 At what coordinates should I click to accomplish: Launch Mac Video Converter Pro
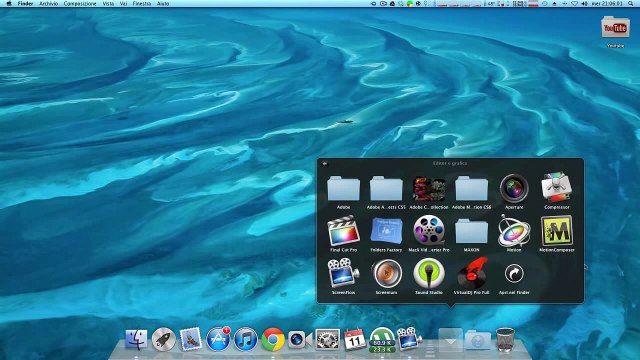(429, 230)
